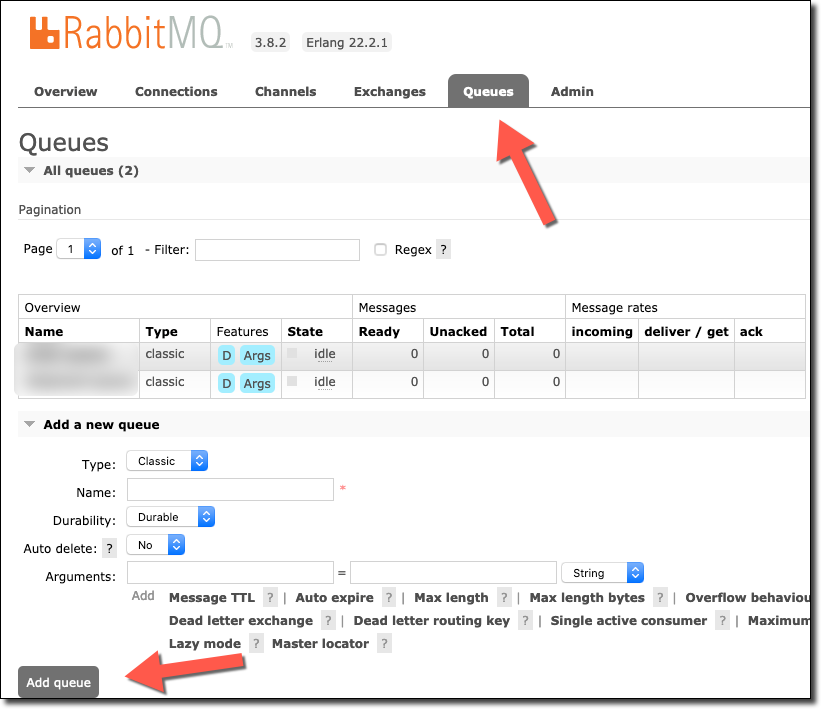Open Max length help icon
The width and height of the screenshot is (821, 709).
point(504,597)
